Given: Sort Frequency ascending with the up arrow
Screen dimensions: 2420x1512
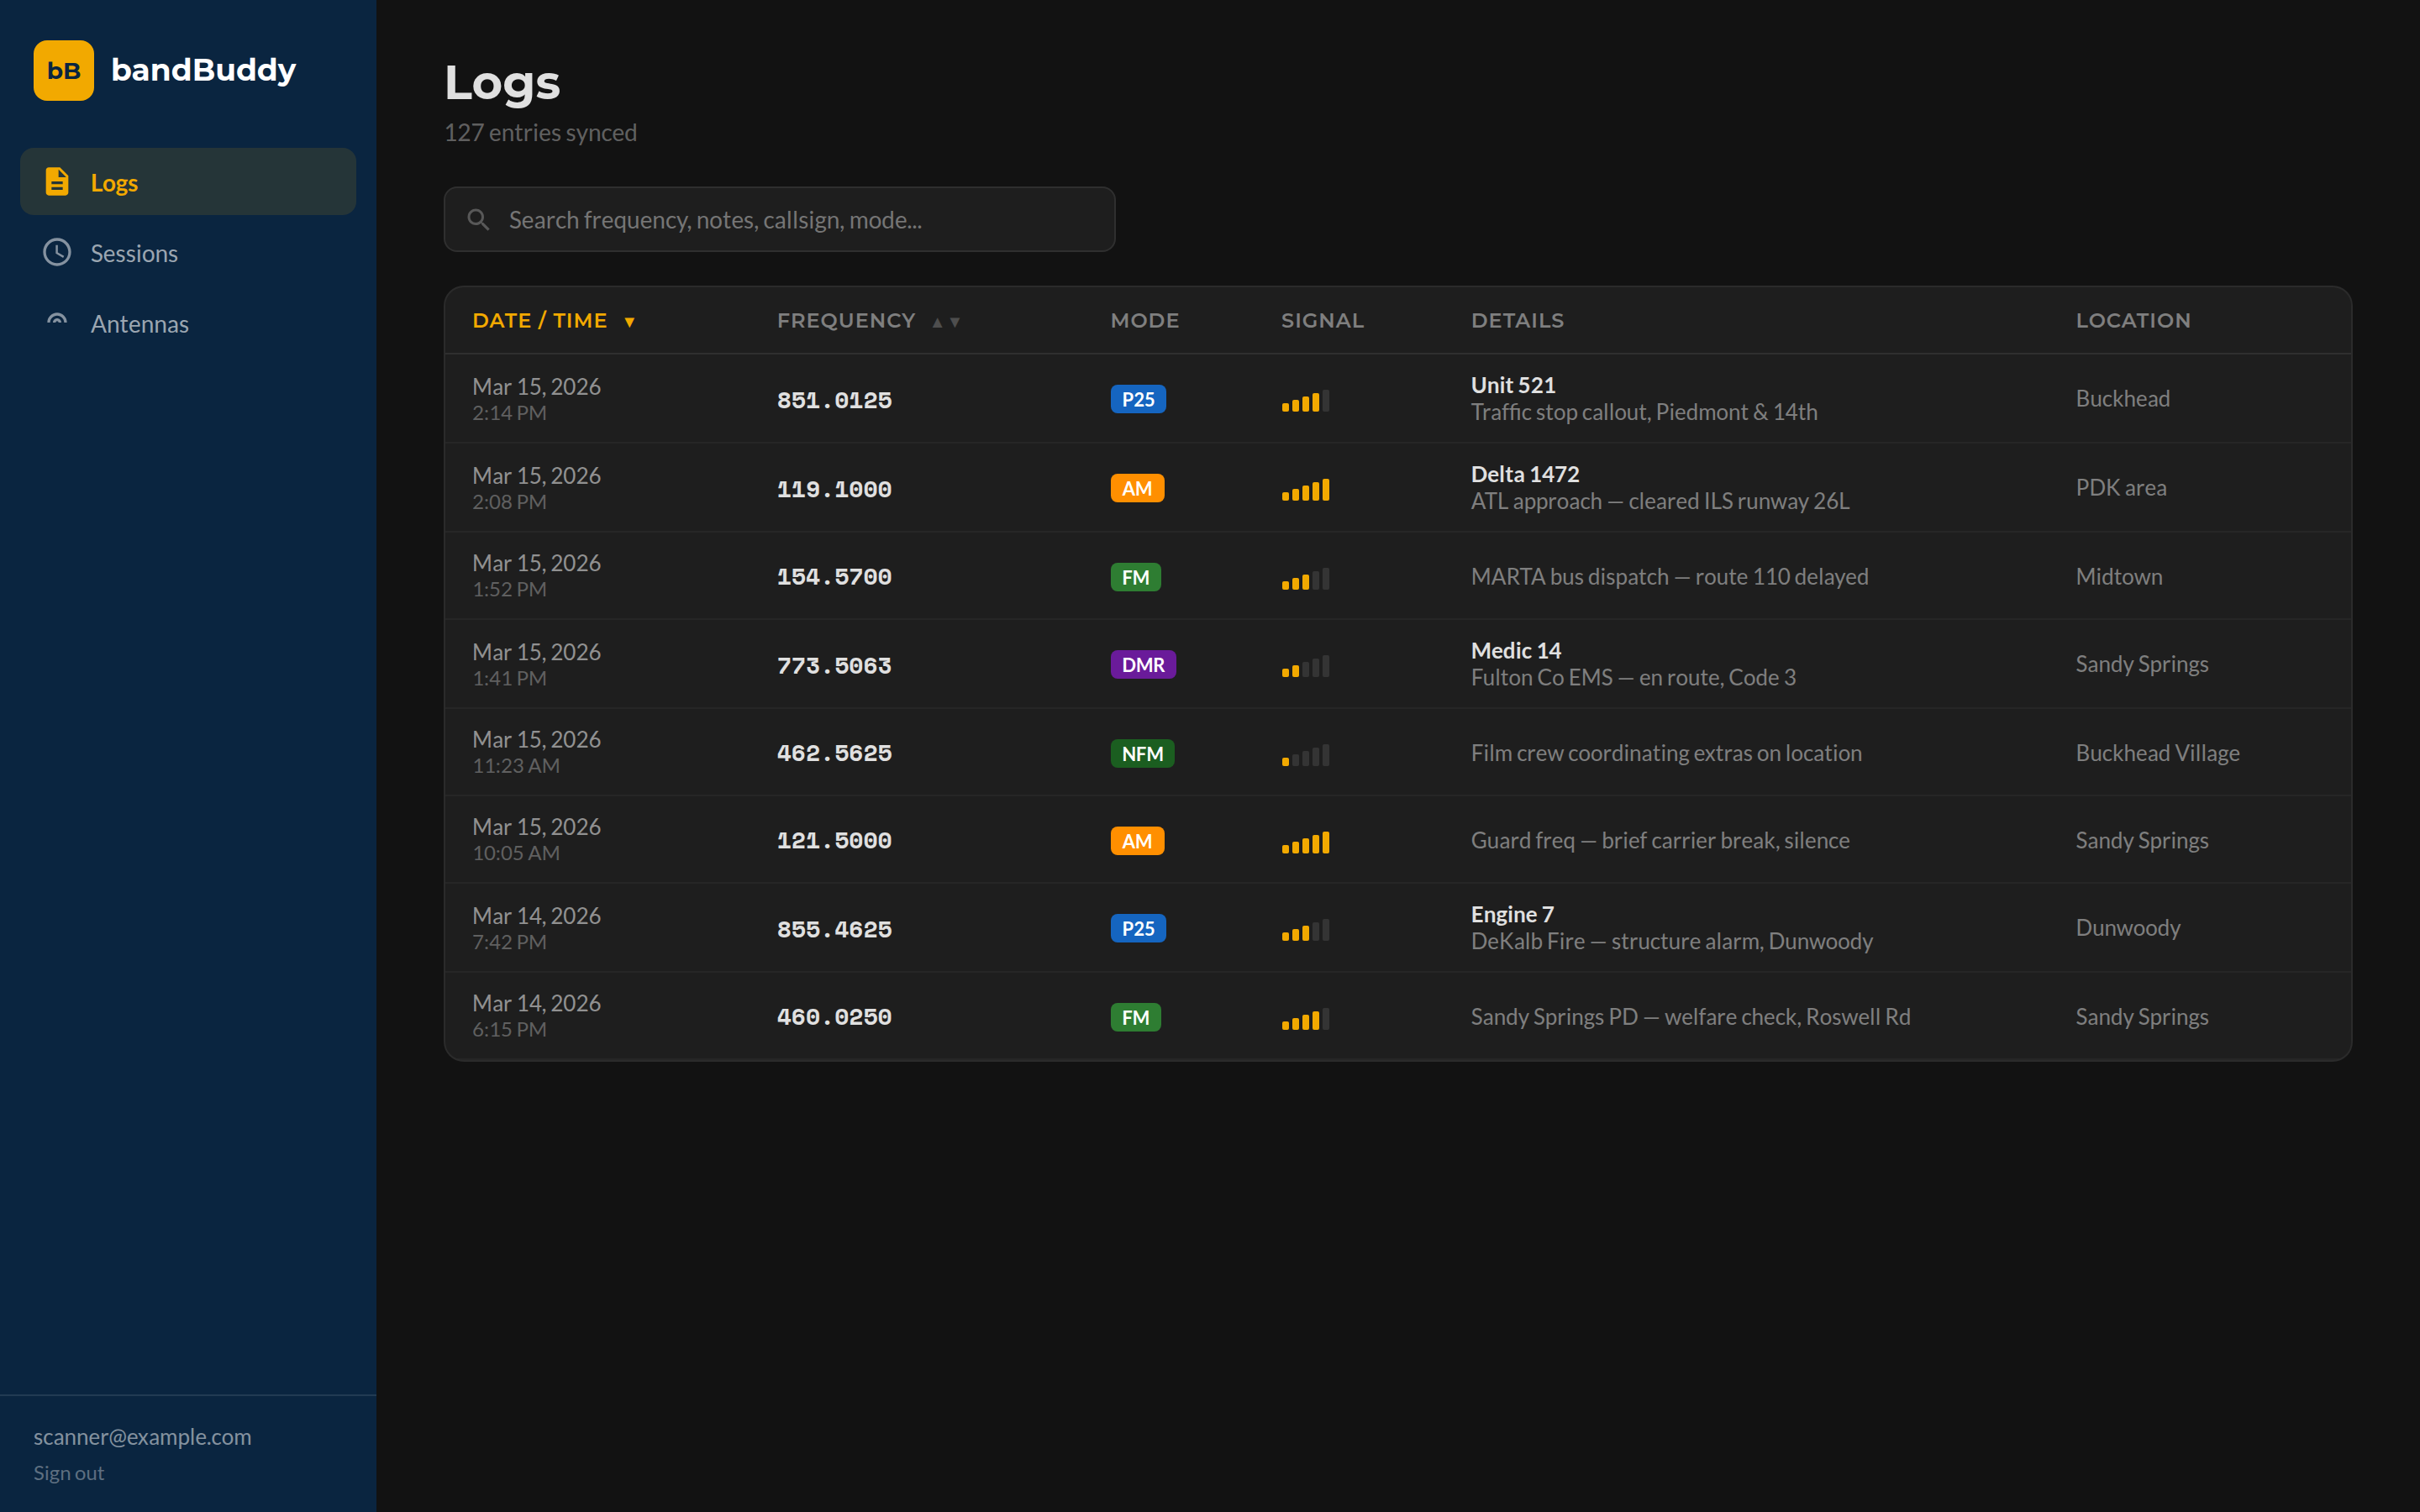Looking at the screenshot, I should click(936, 321).
